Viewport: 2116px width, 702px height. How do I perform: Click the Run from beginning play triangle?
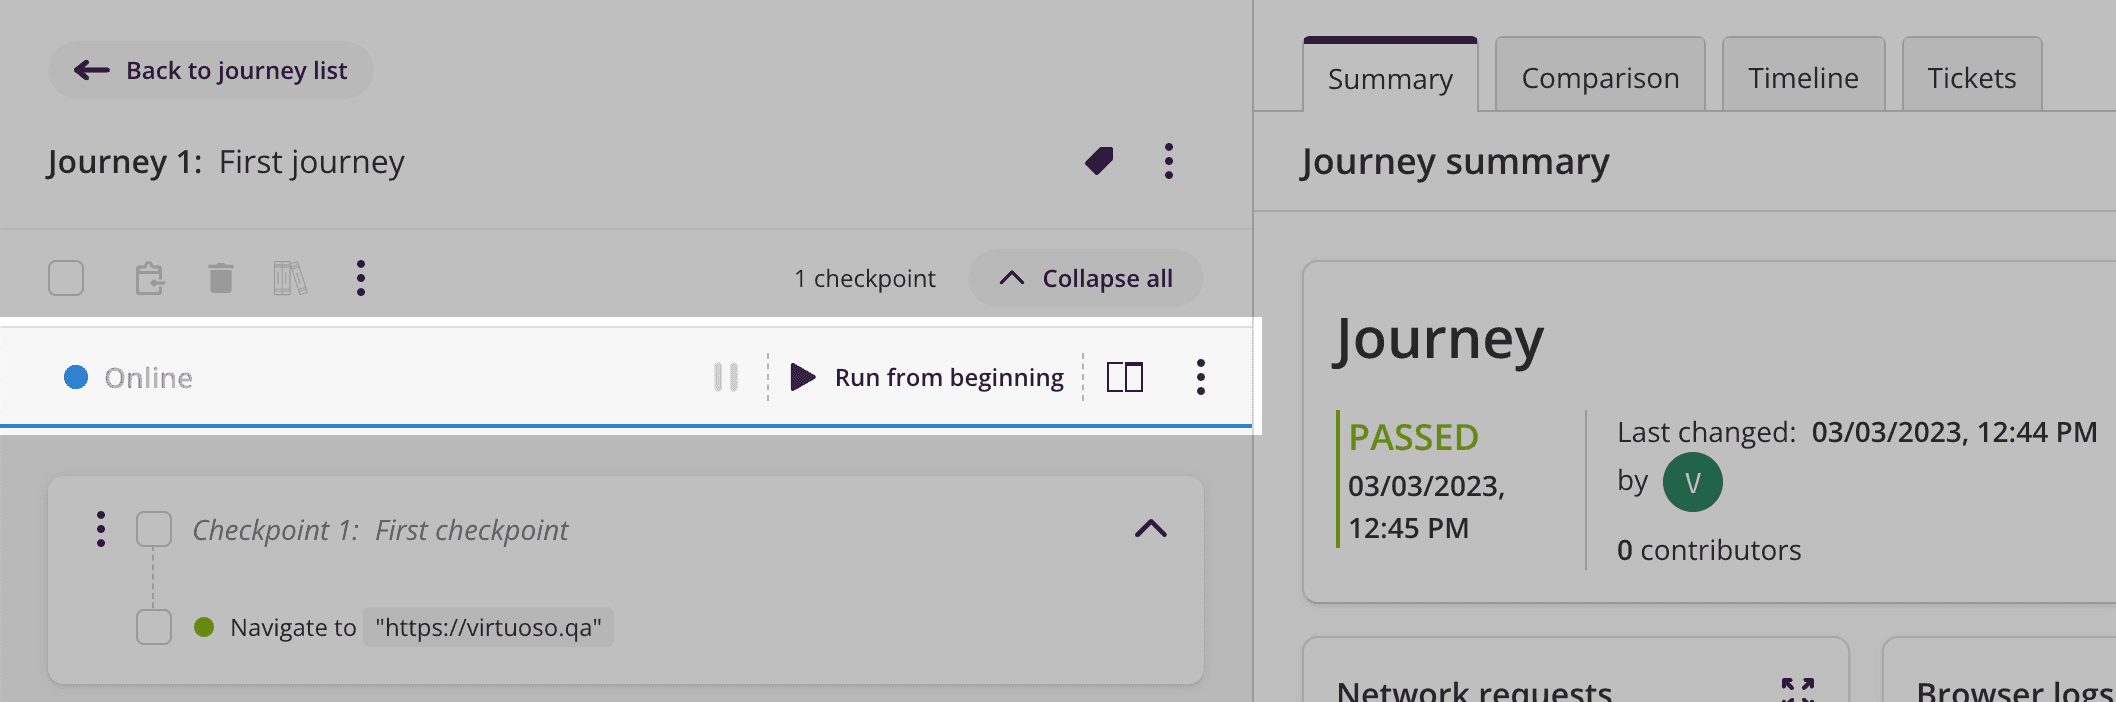pos(801,377)
